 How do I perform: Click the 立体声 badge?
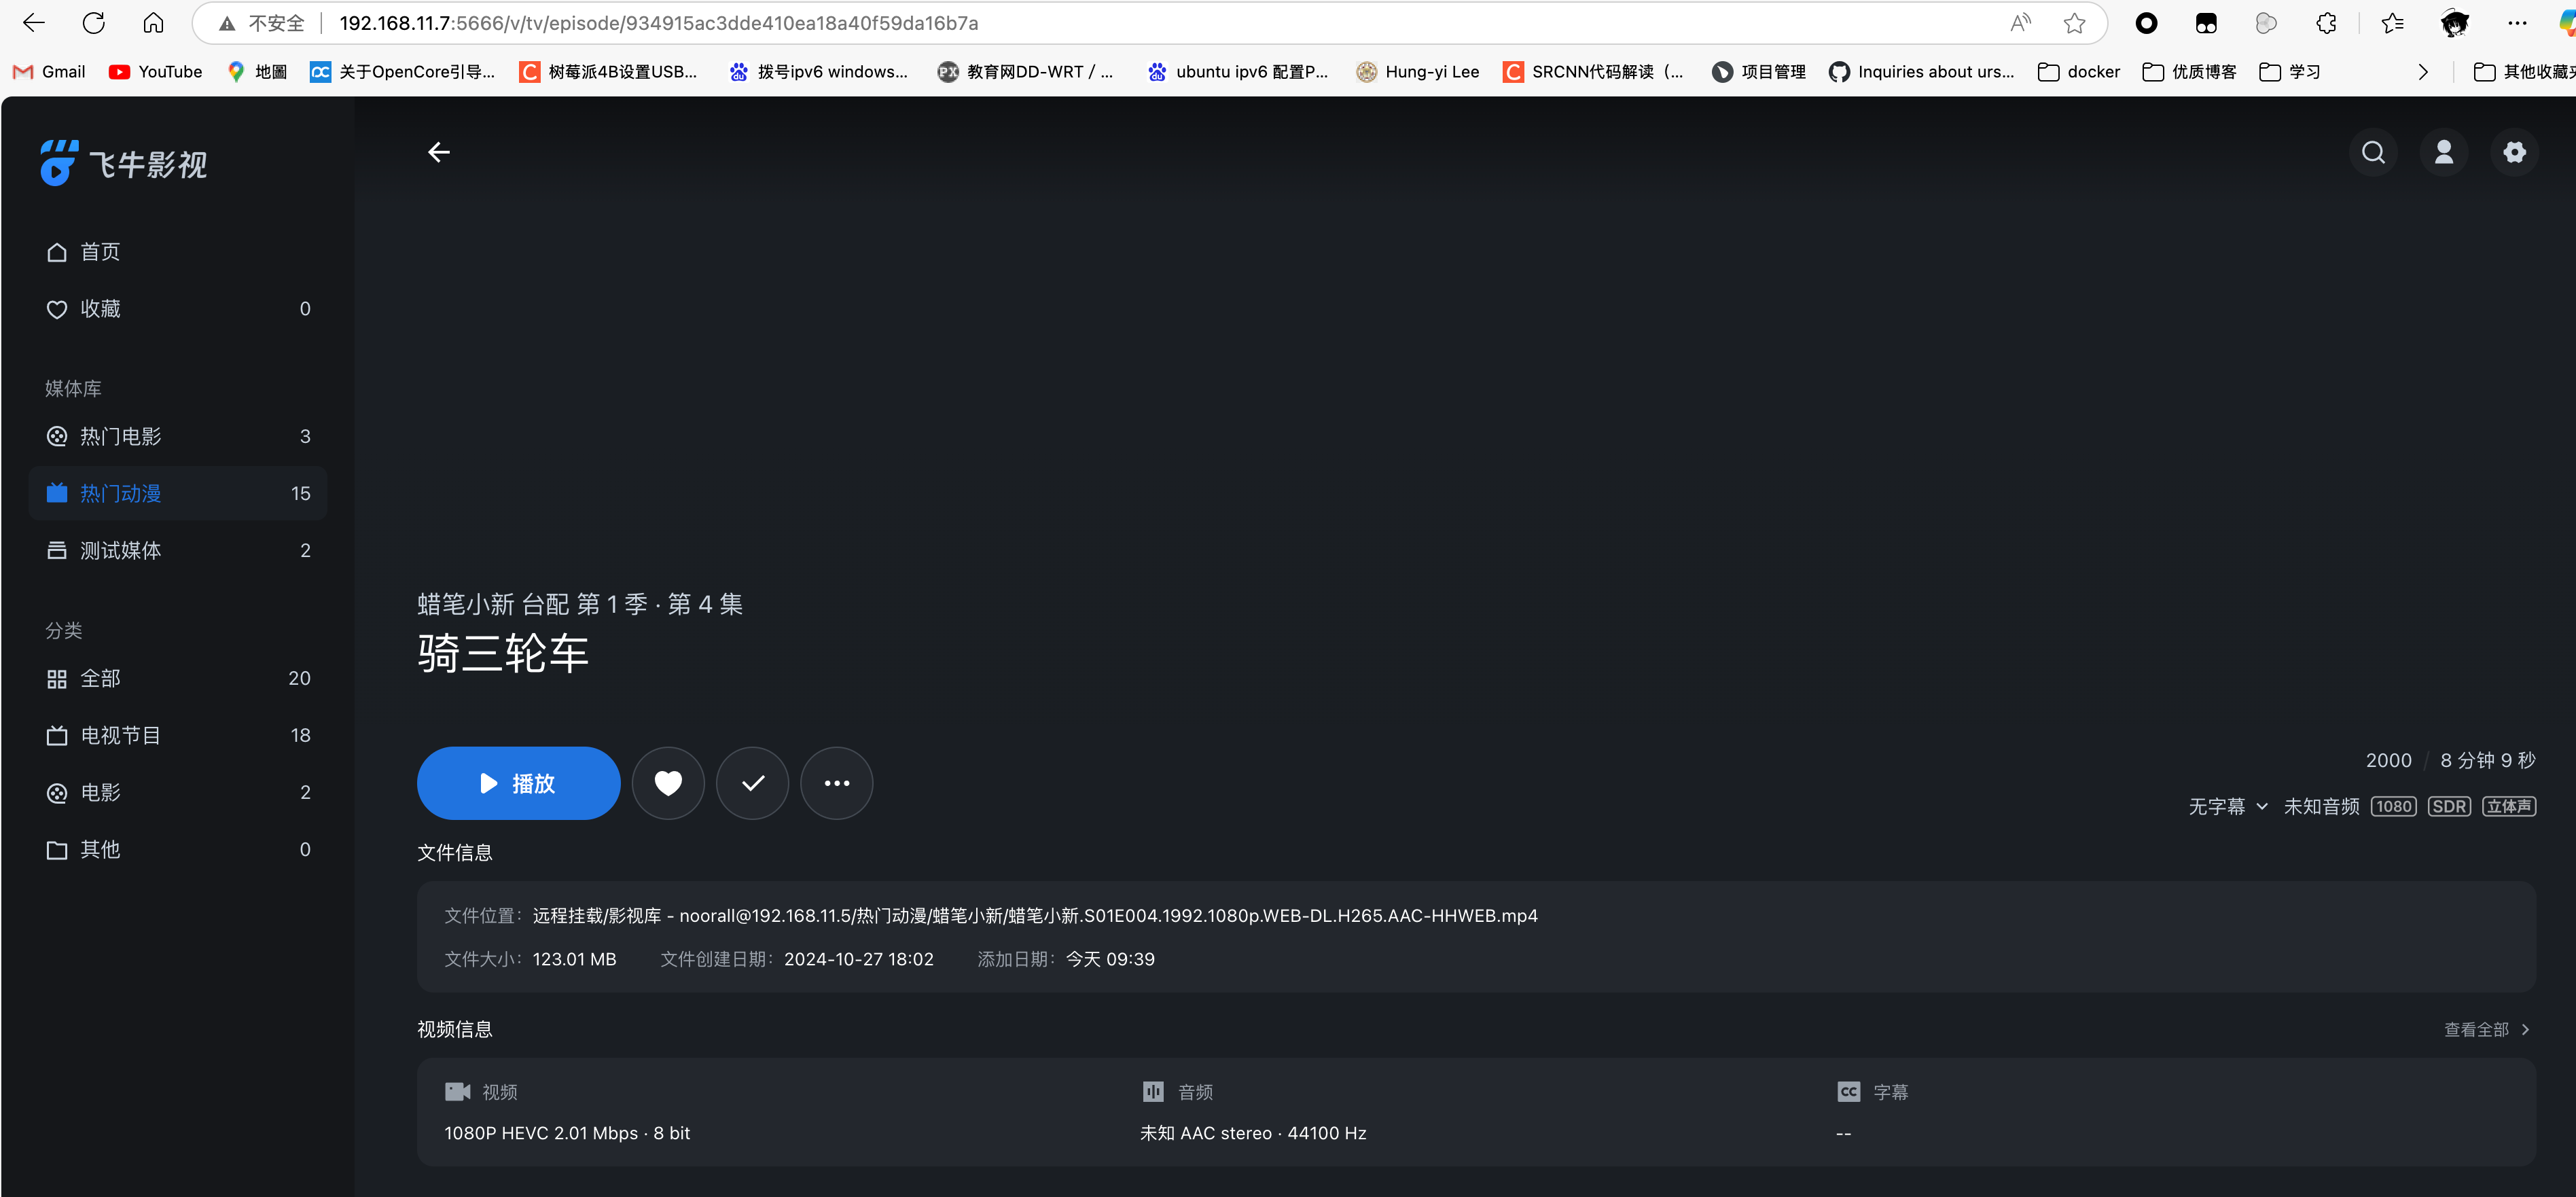pyautogui.click(x=2509, y=806)
